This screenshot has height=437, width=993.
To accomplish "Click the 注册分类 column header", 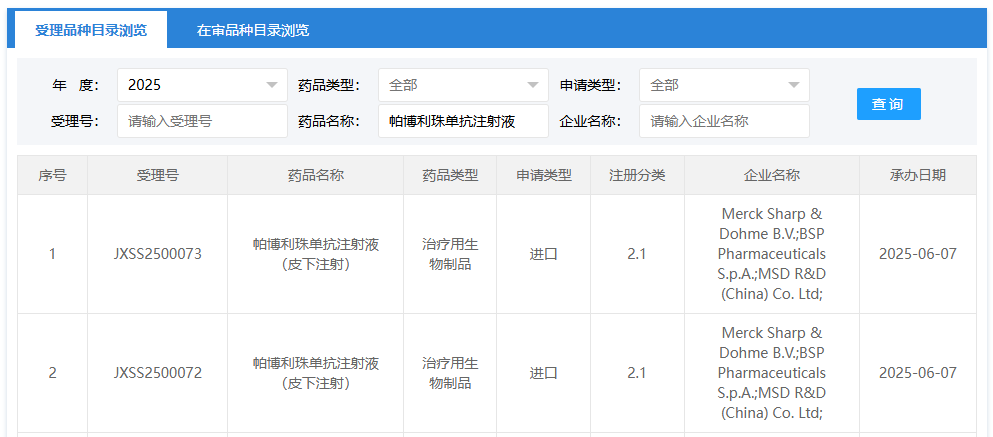I will 637,175.
